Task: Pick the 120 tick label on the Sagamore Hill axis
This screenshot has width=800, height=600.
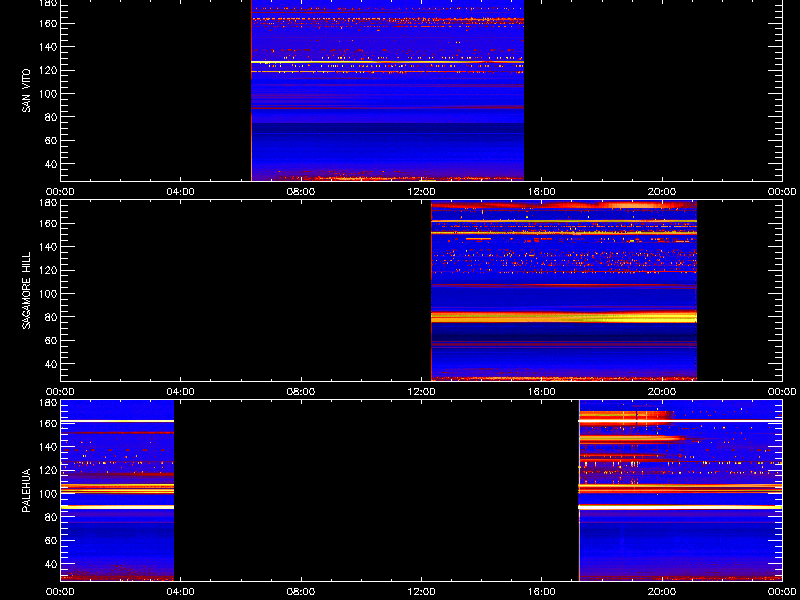Action: click(x=47, y=270)
